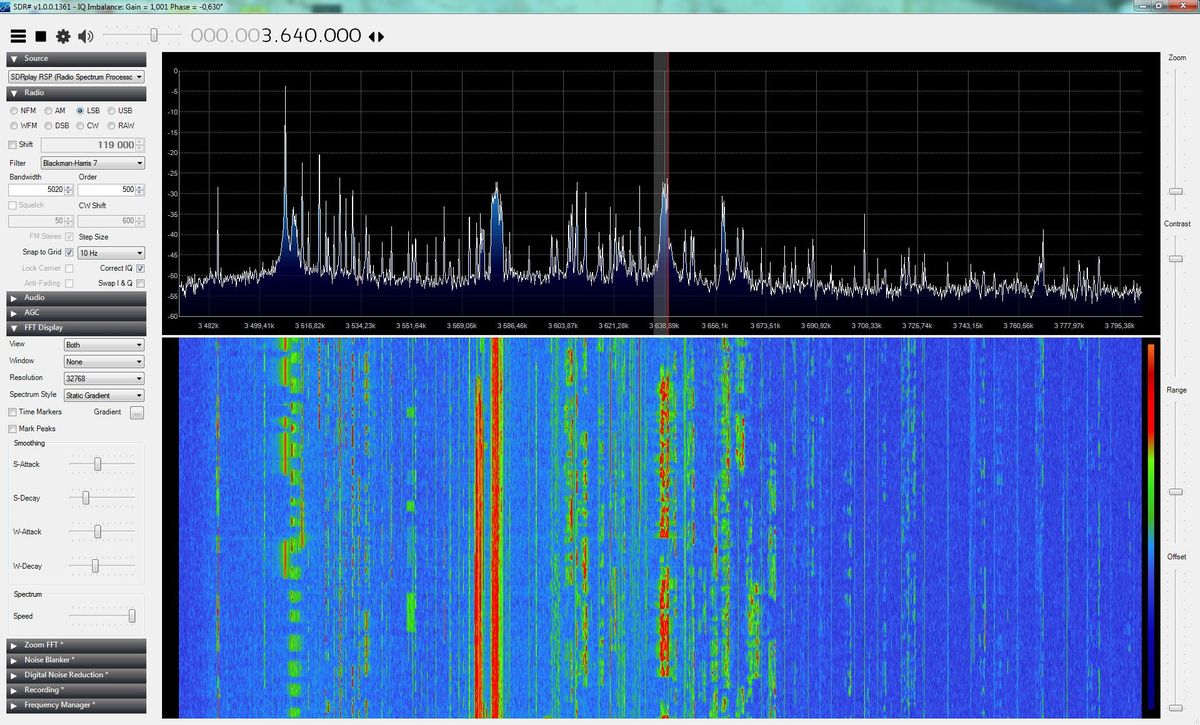Click the Bandwidth field showing 5020
Image resolution: width=1200 pixels, height=725 pixels.
pyautogui.click(x=40, y=190)
